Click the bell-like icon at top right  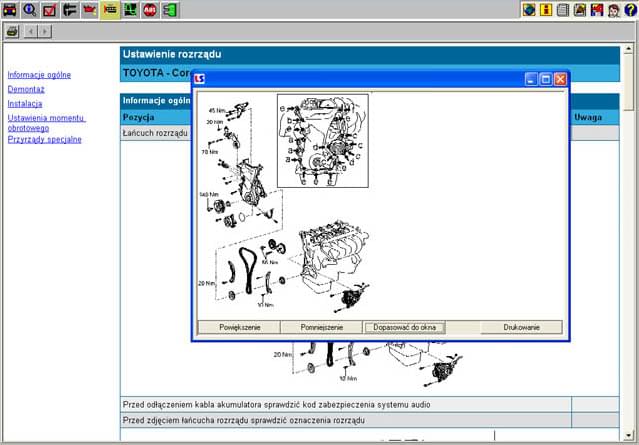(580, 10)
